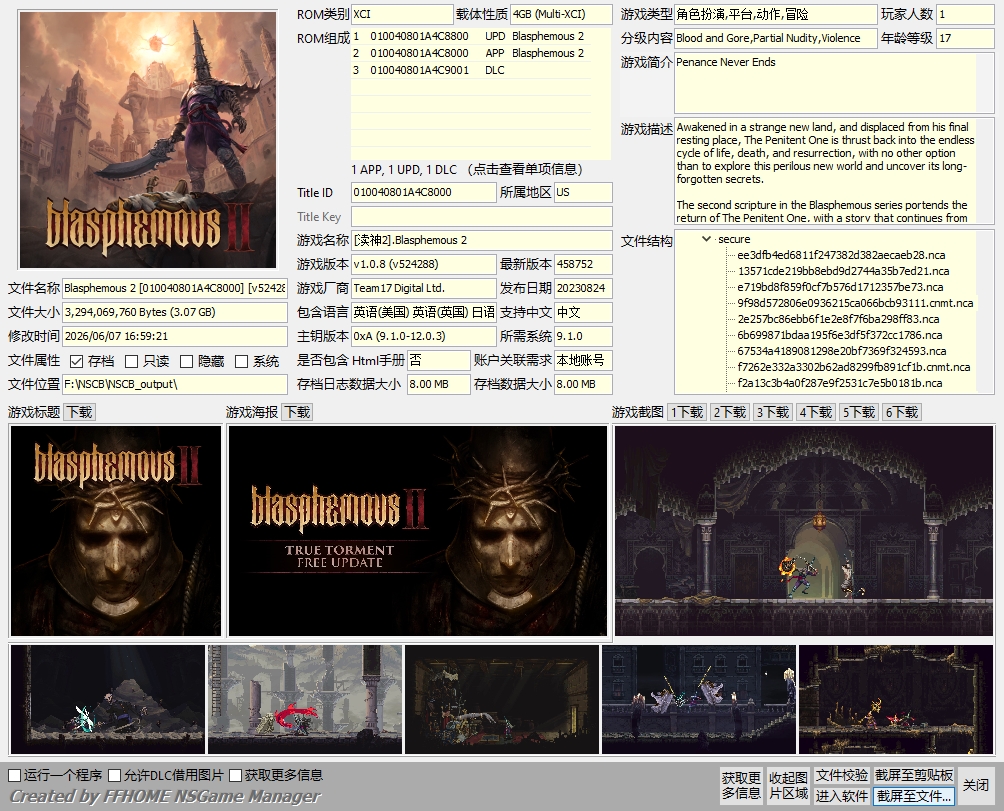Toggle the 存档 file attribute checkbox
This screenshot has height=811, width=1004.
(76, 361)
